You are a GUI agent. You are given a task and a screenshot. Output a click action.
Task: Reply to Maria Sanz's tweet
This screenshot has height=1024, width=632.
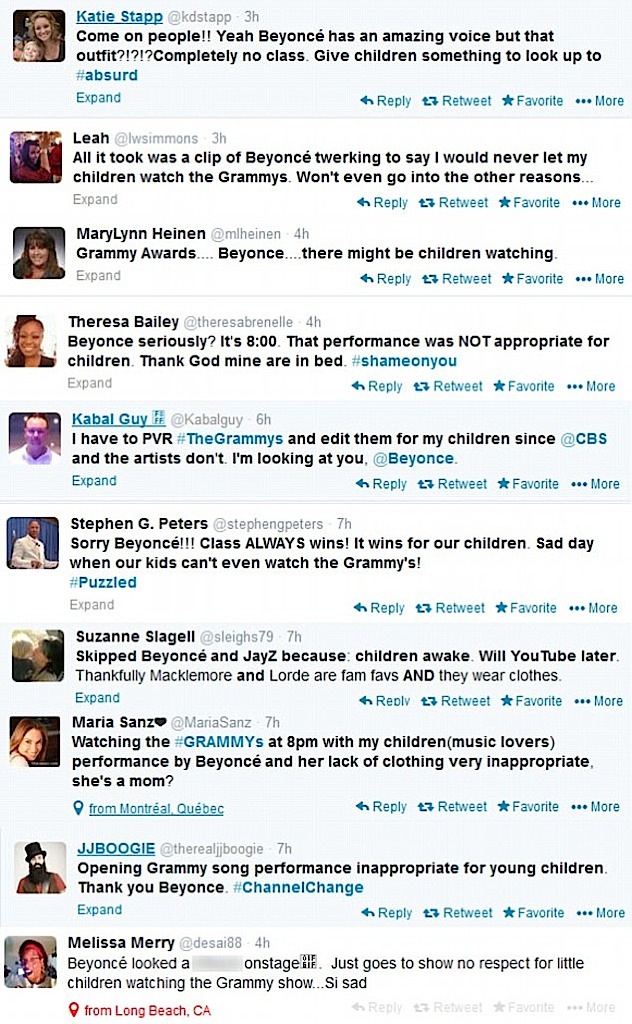pos(382,807)
